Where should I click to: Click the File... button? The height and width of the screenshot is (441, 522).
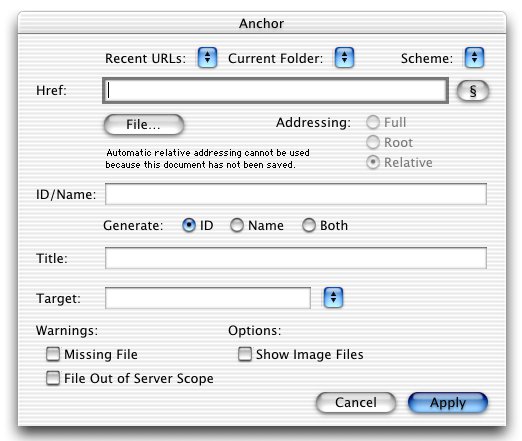(144, 125)
